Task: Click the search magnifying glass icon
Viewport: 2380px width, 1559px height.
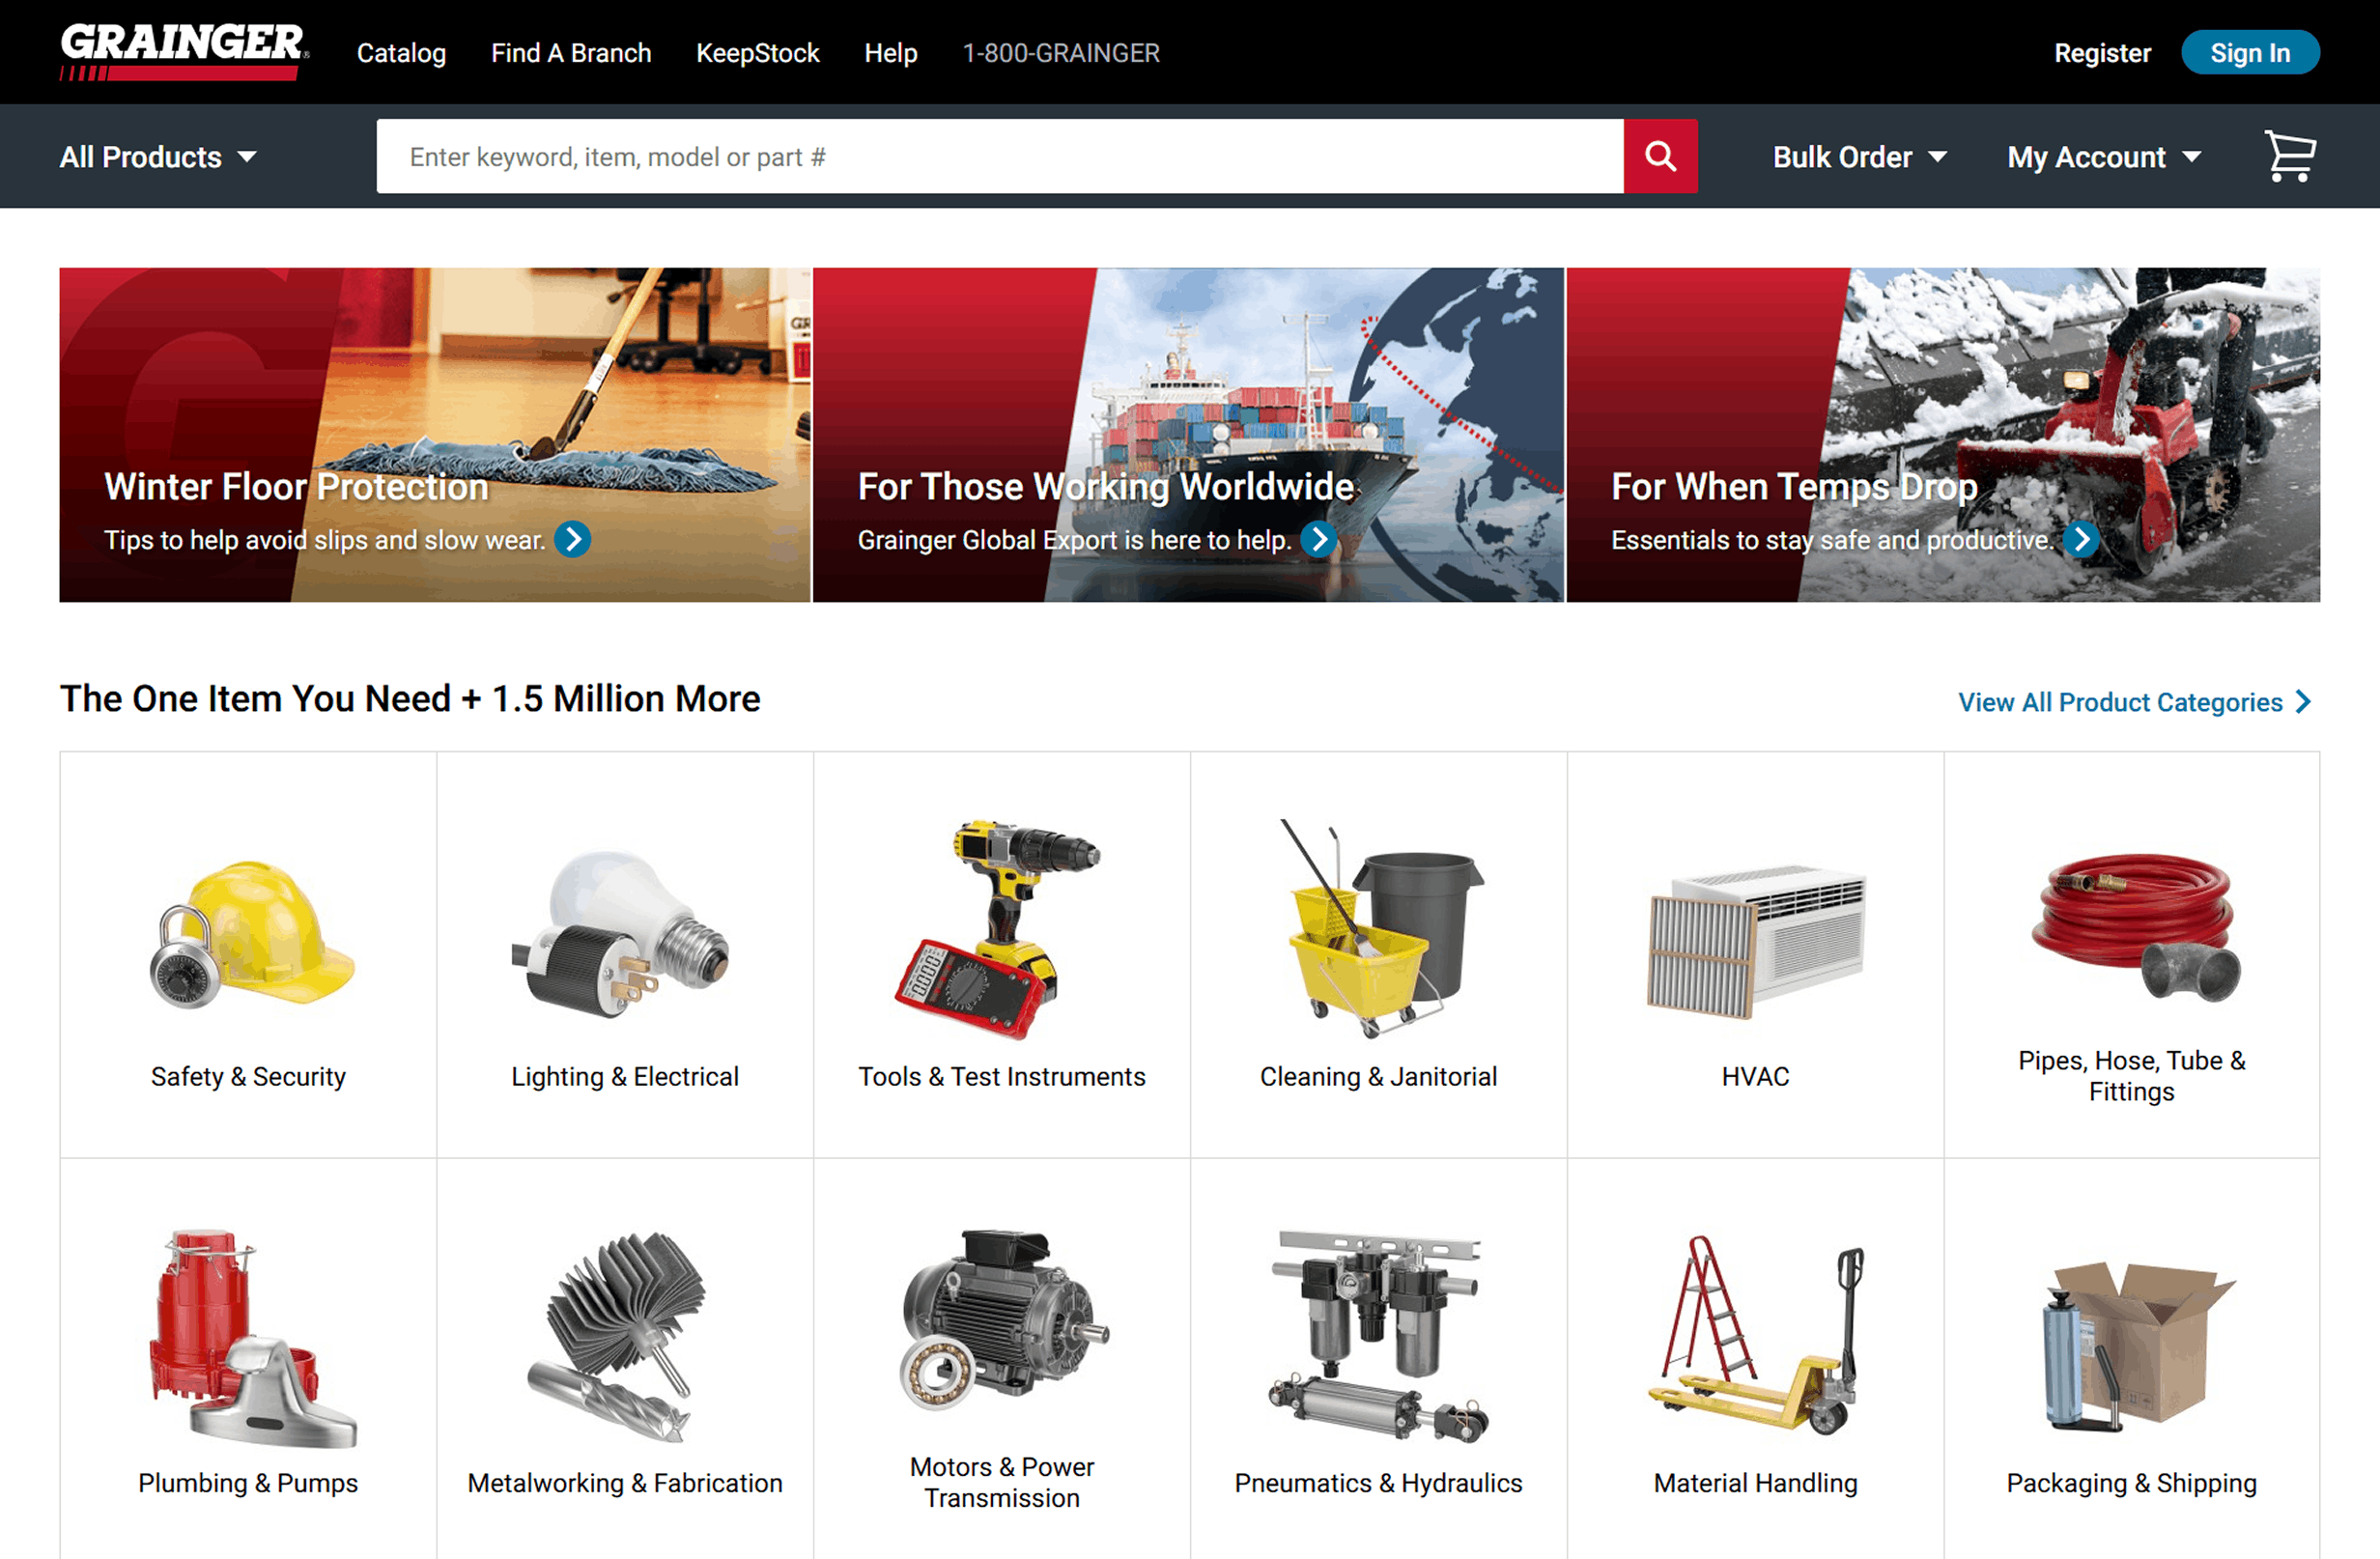Action: click(x=1660, y=156)
